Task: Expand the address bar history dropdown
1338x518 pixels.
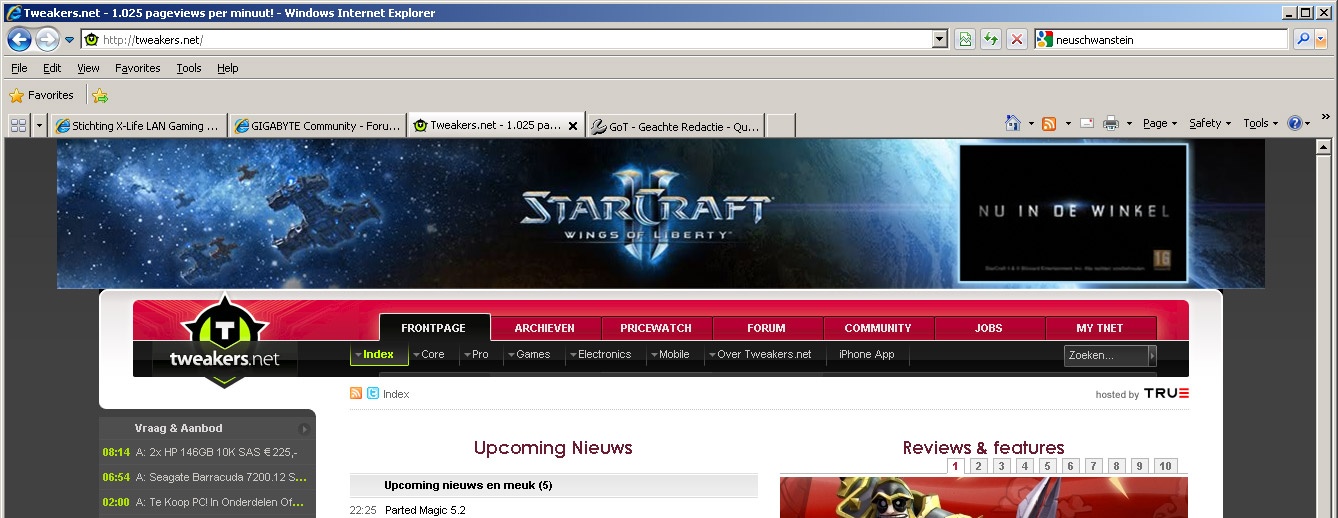Action: 939,40
